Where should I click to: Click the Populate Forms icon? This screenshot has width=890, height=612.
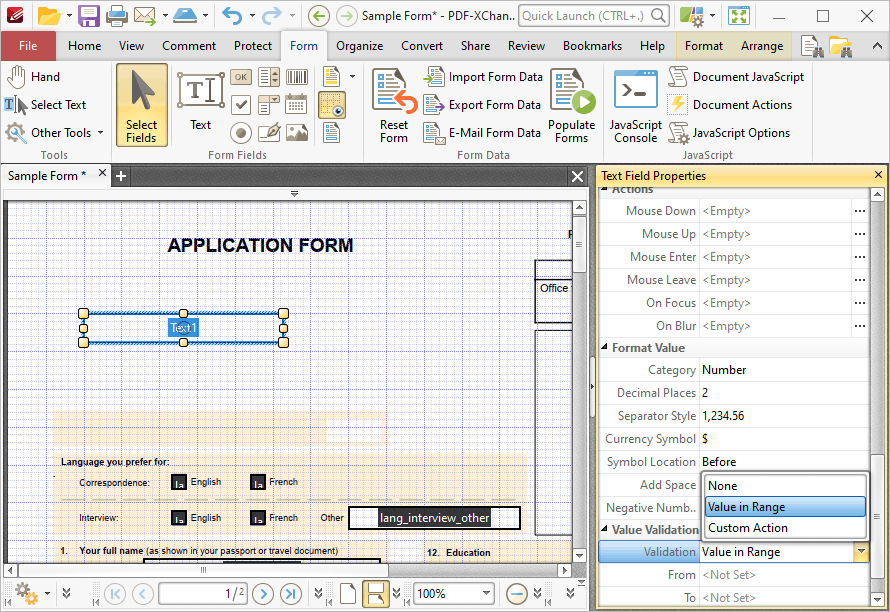(572, 106)
